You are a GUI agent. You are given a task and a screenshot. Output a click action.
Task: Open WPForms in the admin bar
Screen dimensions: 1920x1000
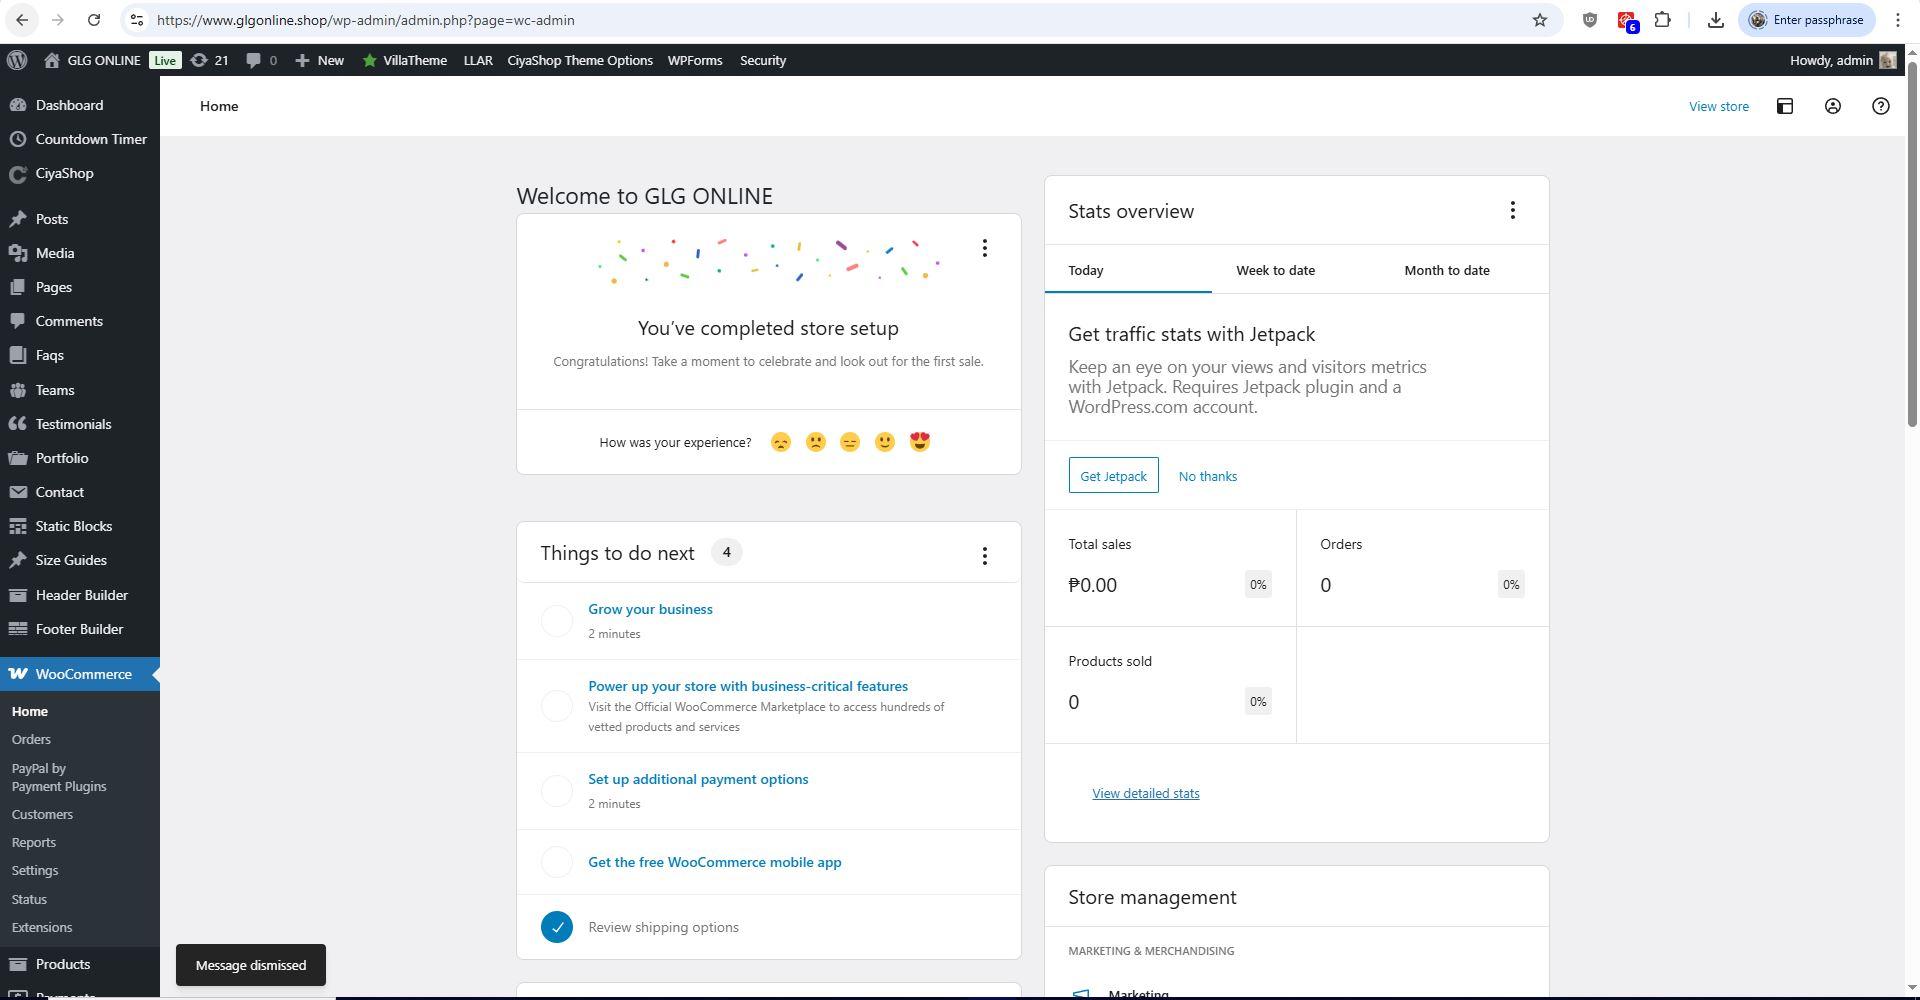point(695,60)
